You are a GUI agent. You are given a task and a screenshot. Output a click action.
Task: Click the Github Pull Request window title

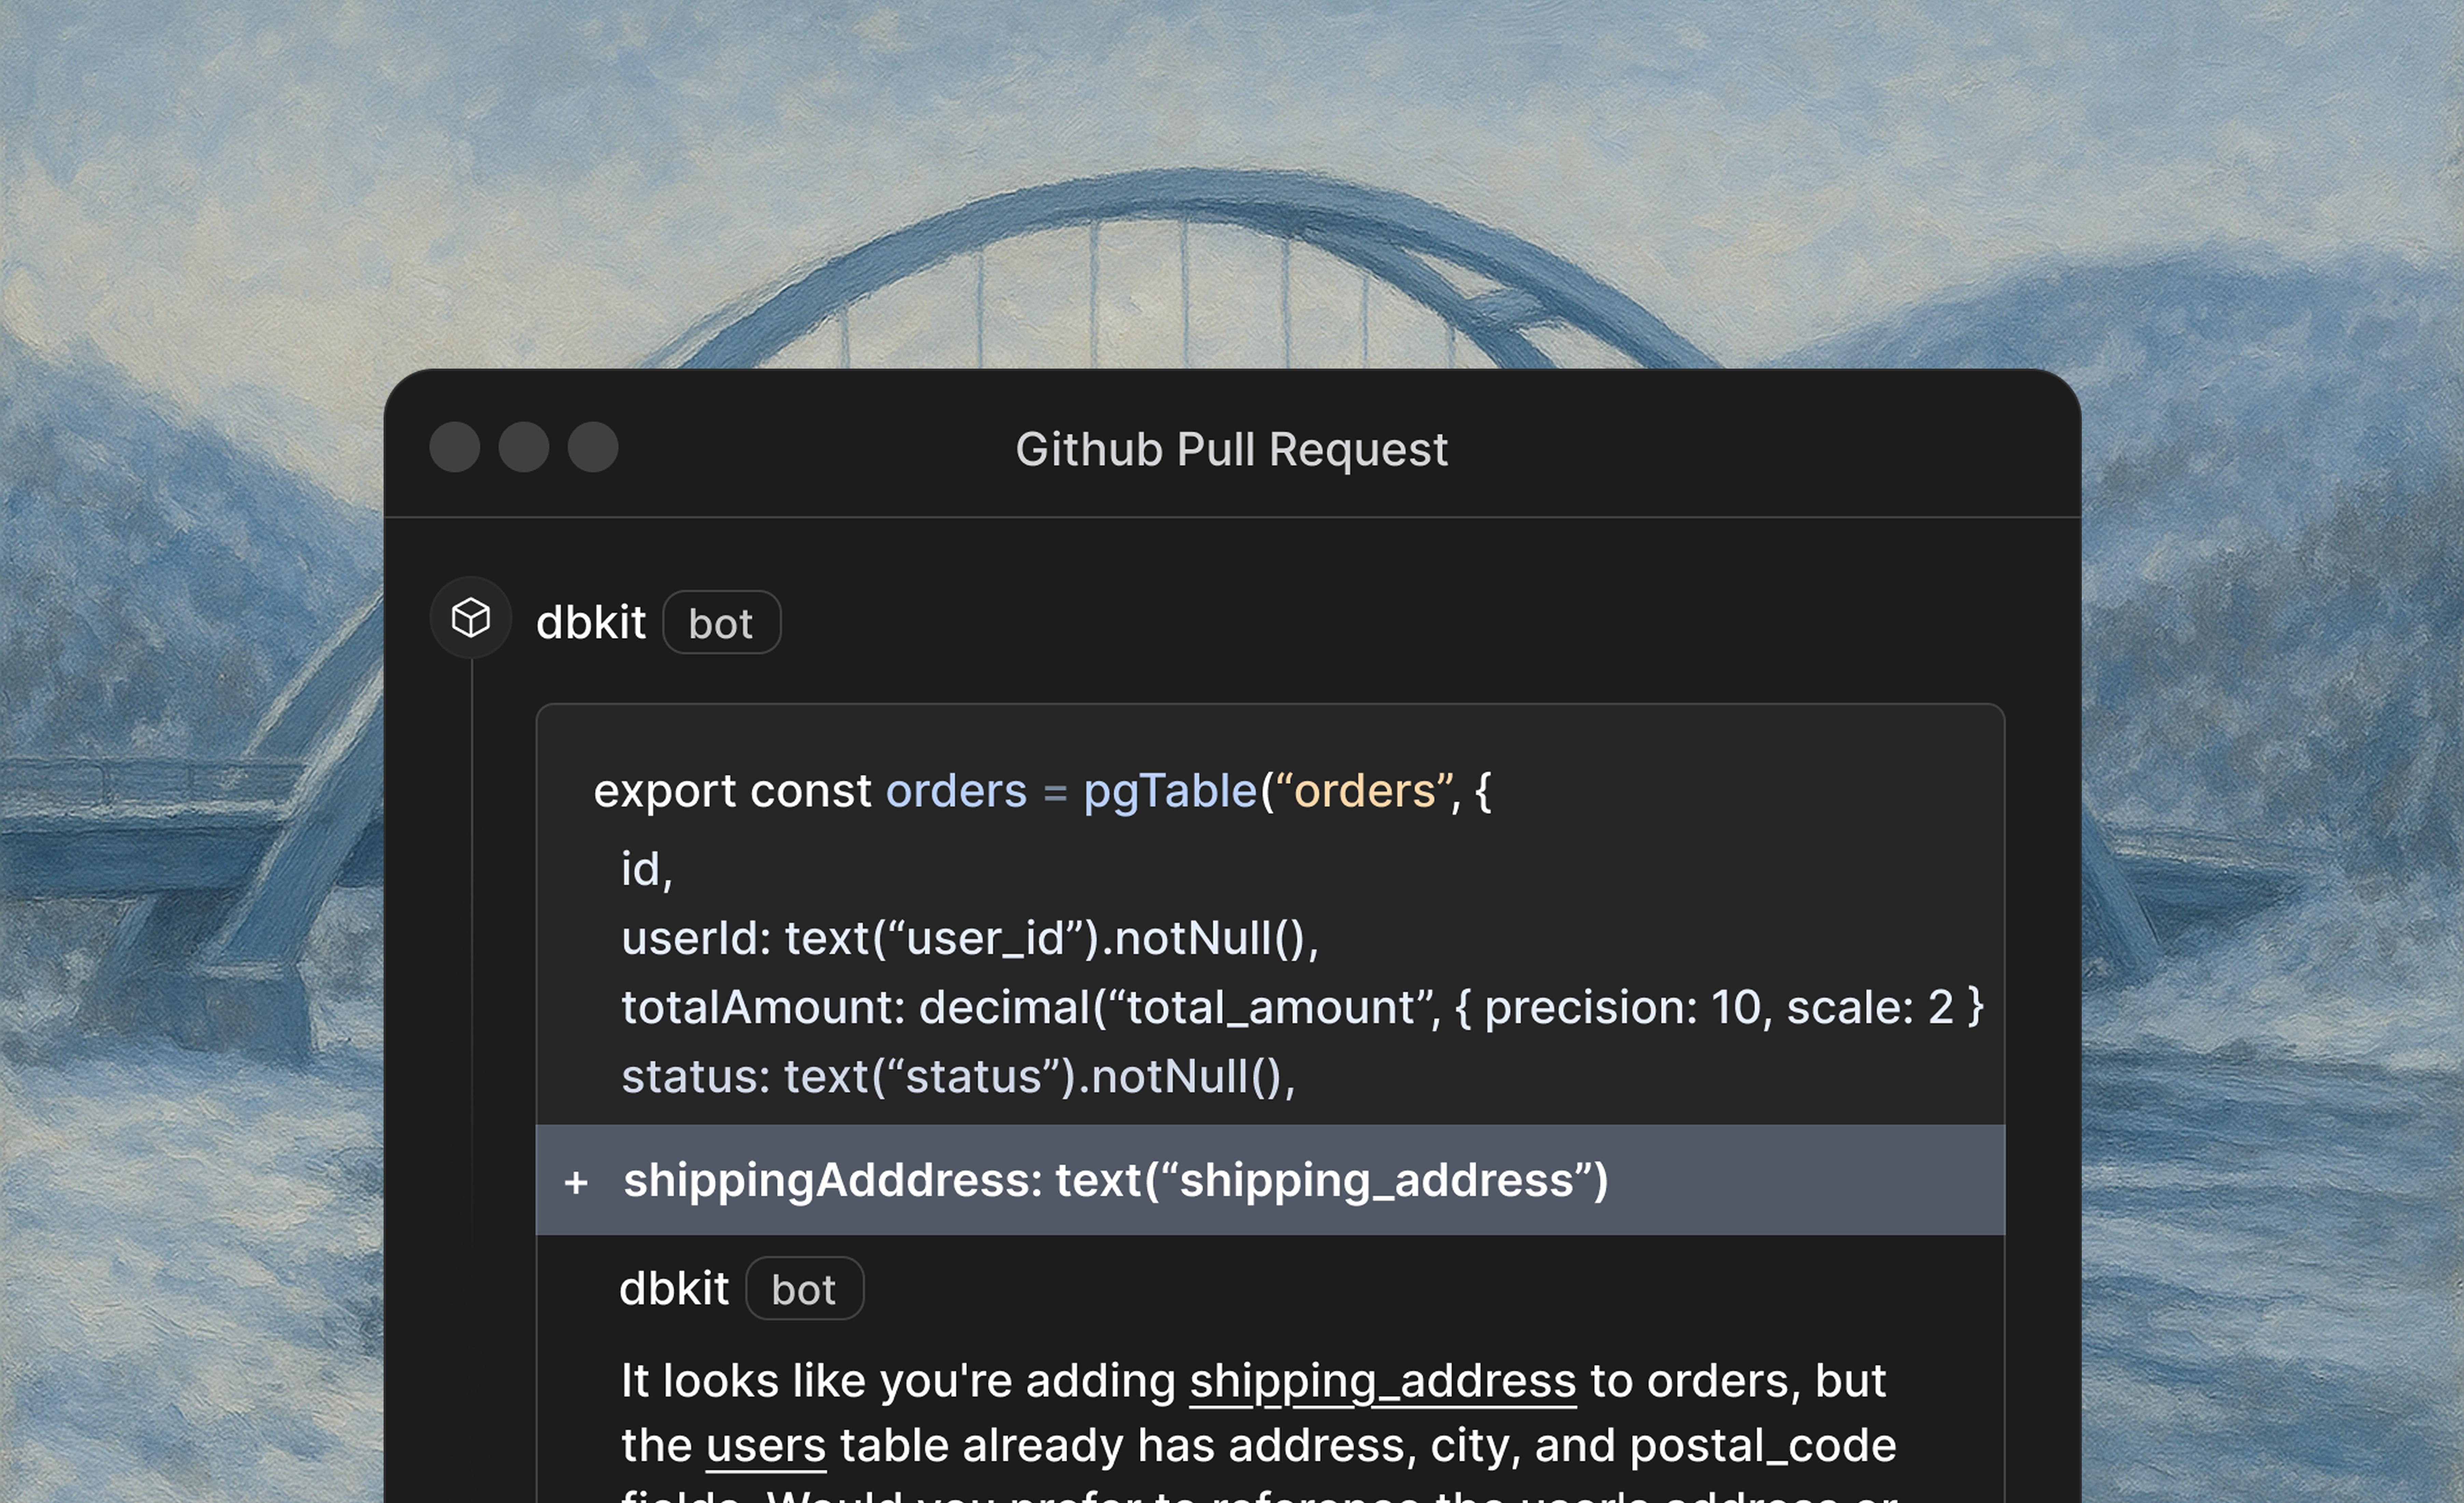(x=1231, y=449)
